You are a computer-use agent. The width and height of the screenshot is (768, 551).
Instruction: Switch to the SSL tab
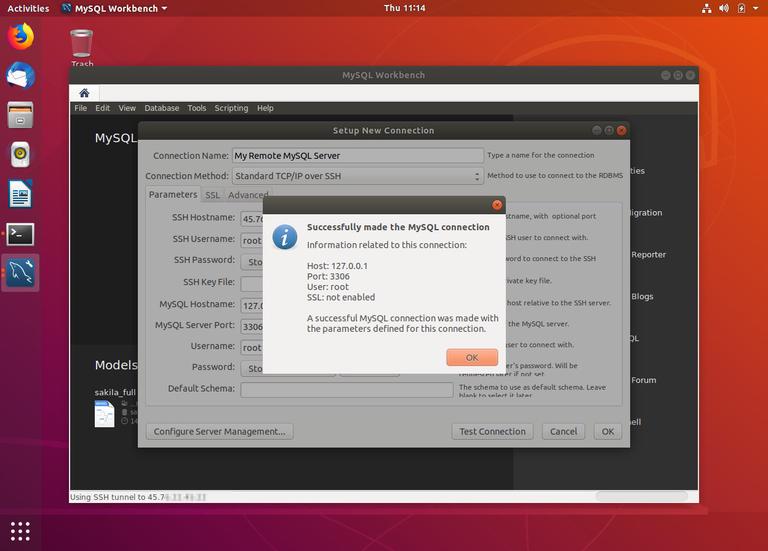point(212,195)
